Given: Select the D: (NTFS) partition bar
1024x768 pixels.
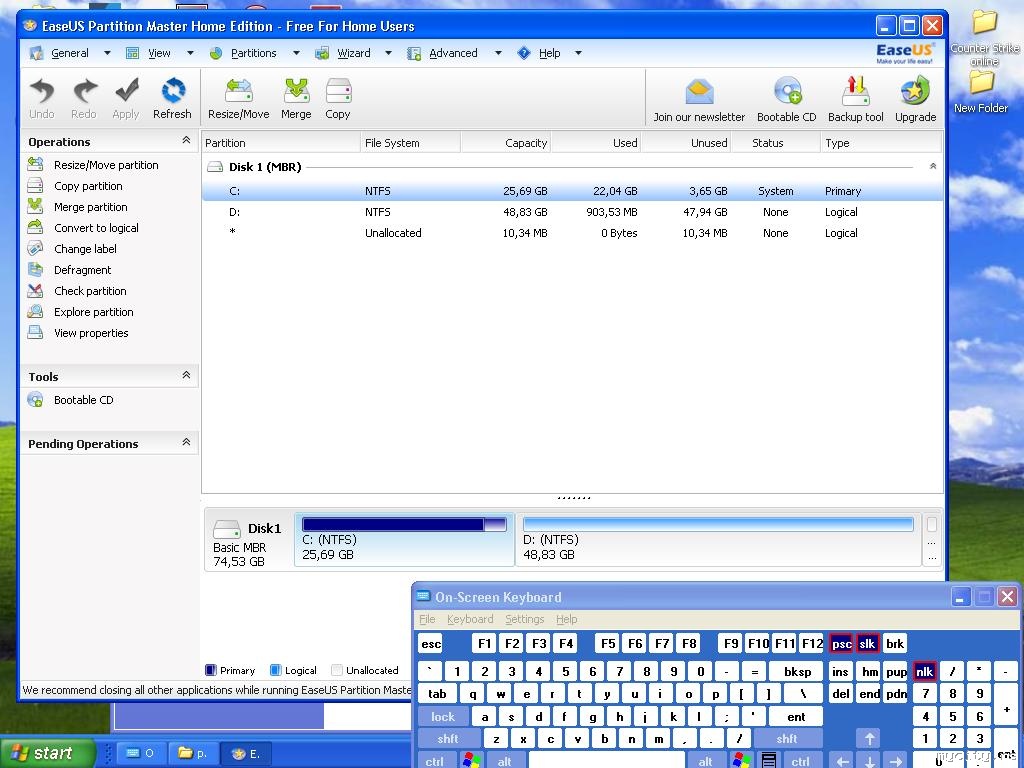Looking at the screenshot, I should [x=718, y=539].
